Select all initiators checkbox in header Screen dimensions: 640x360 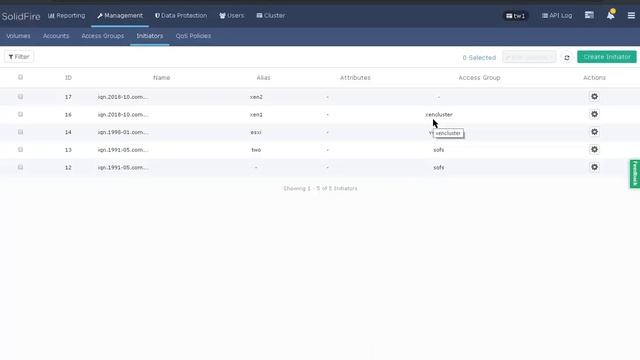[20, 77]
